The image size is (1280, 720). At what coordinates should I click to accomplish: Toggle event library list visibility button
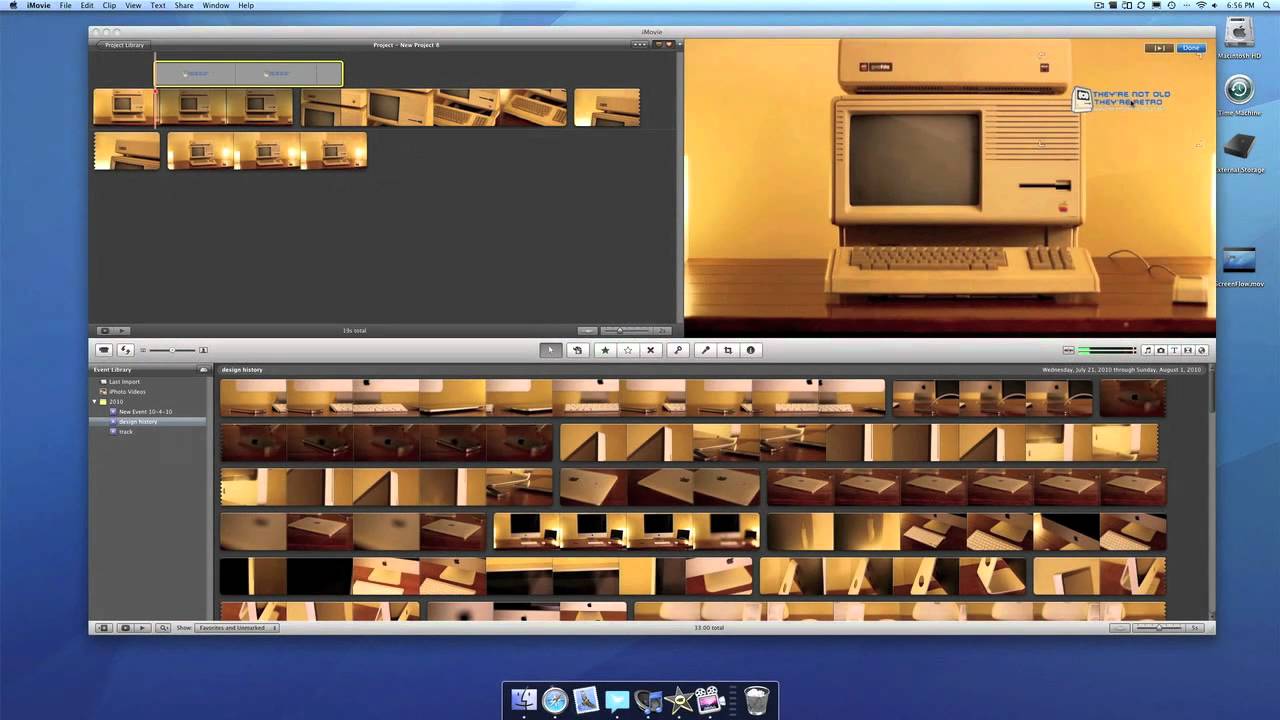[103, 628]
